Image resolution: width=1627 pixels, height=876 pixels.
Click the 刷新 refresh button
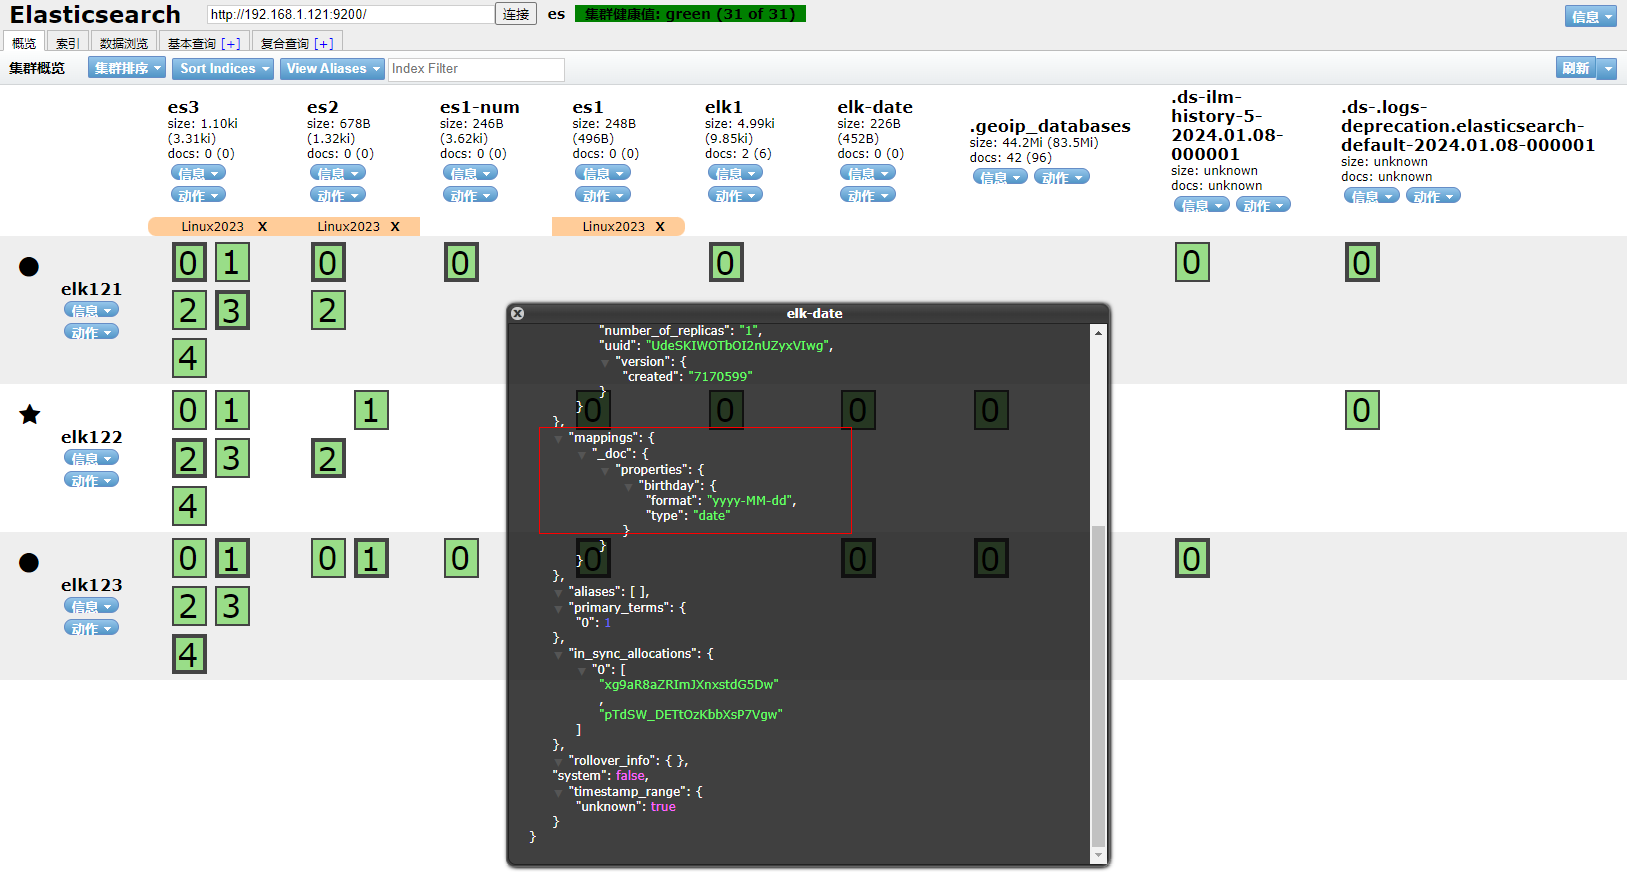pyautogui.click(x=1576, y=68)
